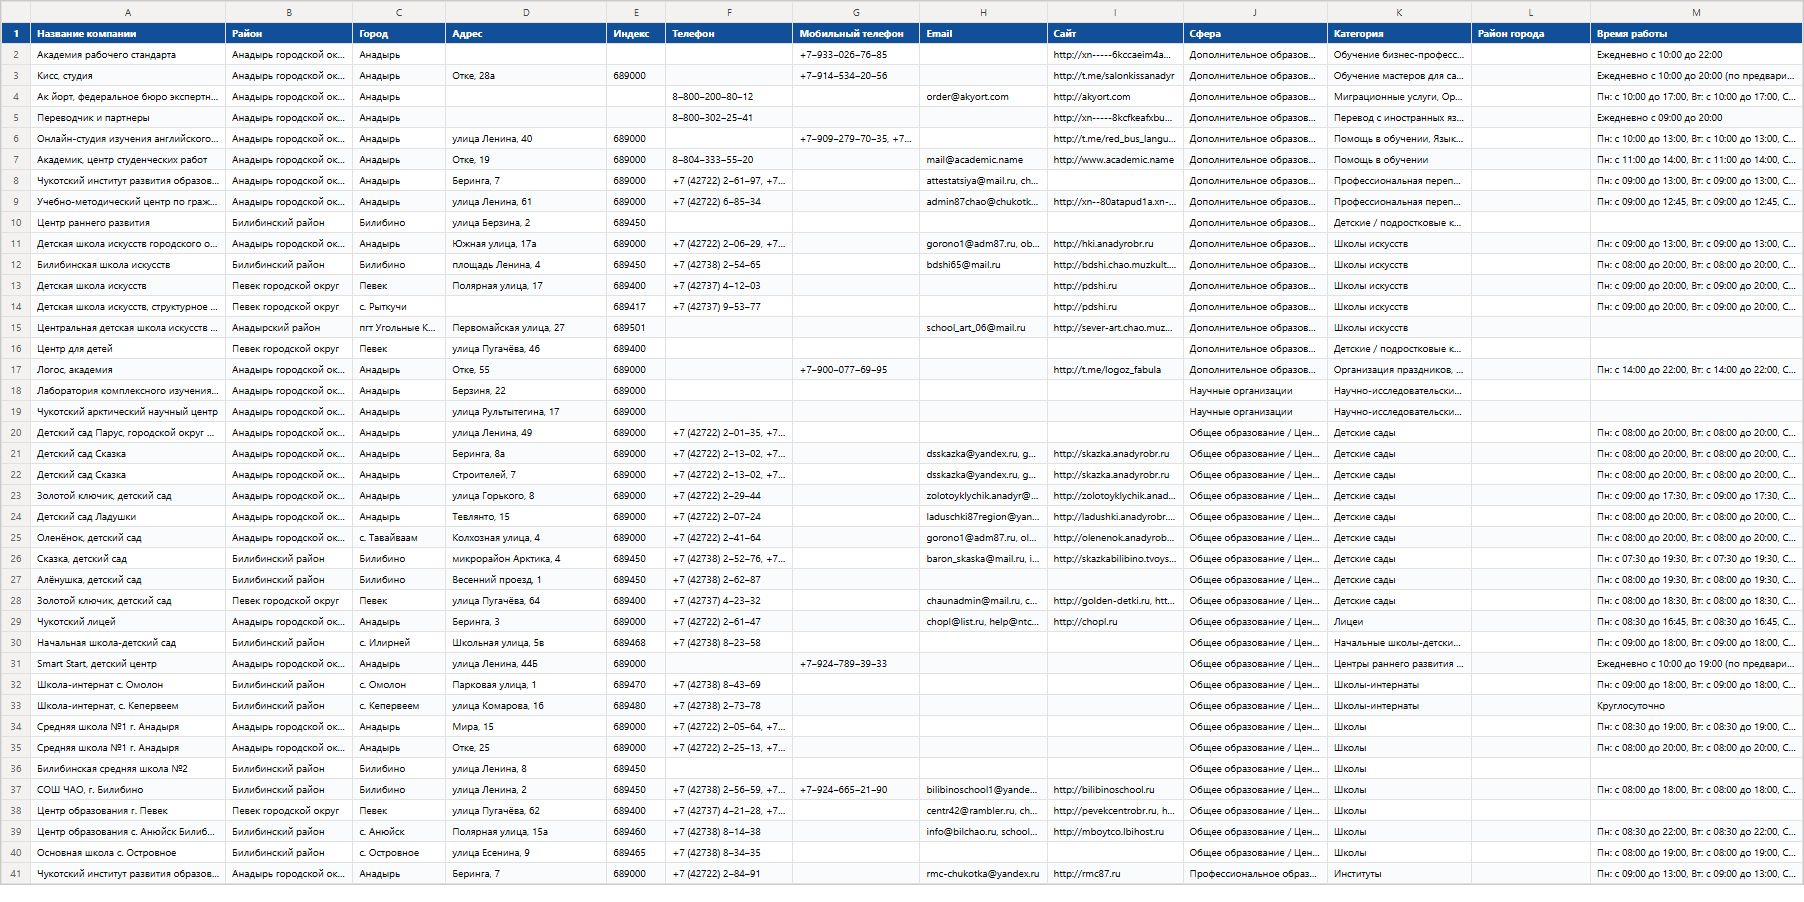Select the row 30 number header

[x=16, y=643]
